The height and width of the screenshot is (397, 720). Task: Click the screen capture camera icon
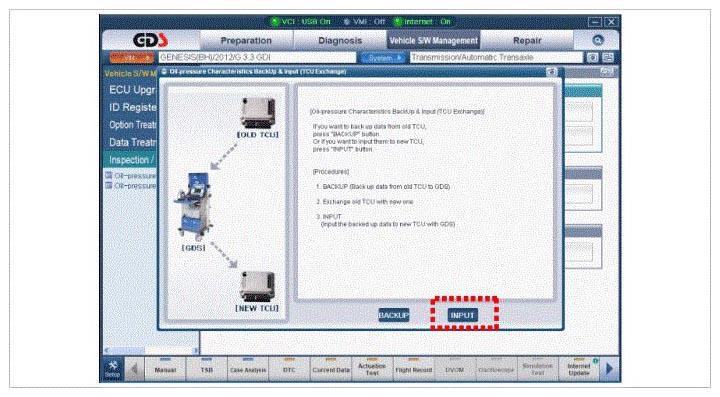click(x=593, y=57)
